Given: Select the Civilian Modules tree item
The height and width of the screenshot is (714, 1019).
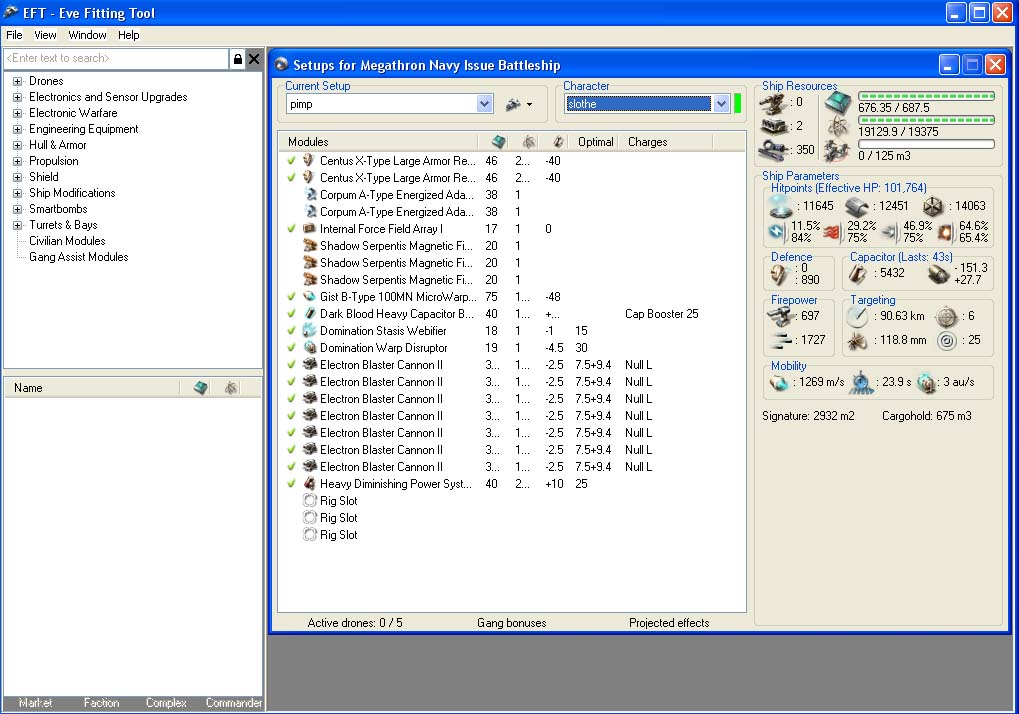Looking at the screenshot, I should [67, 241].
